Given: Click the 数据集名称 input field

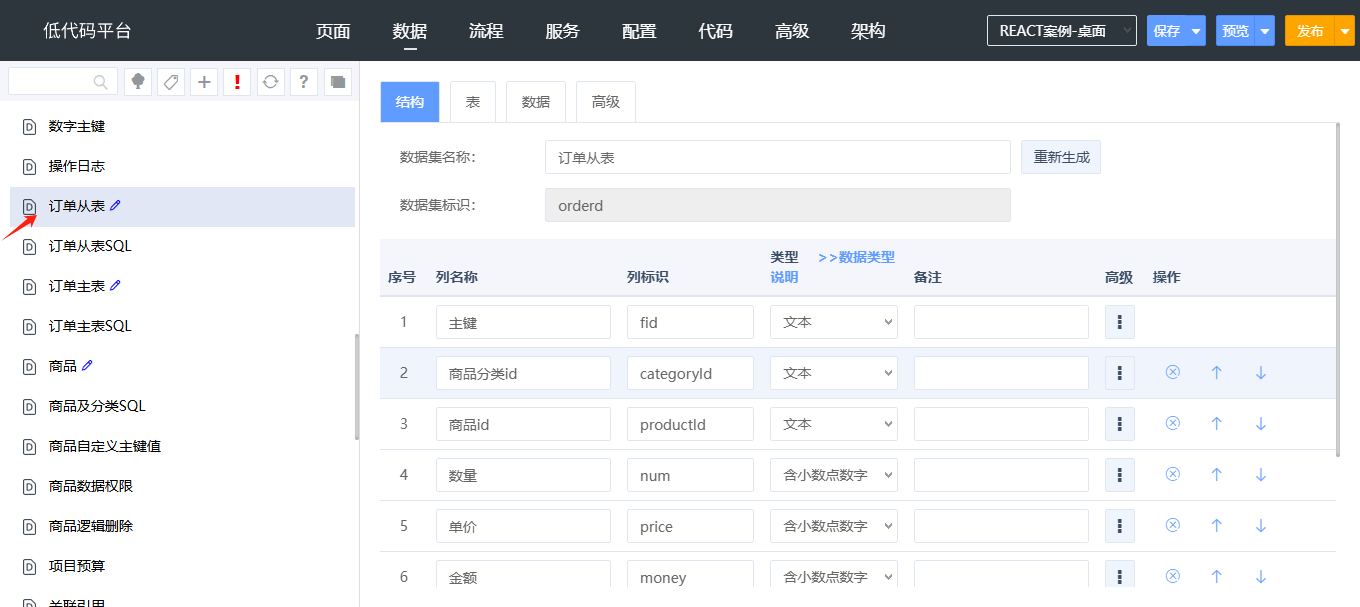Looking at the screenshot, I should click(778, 157).
